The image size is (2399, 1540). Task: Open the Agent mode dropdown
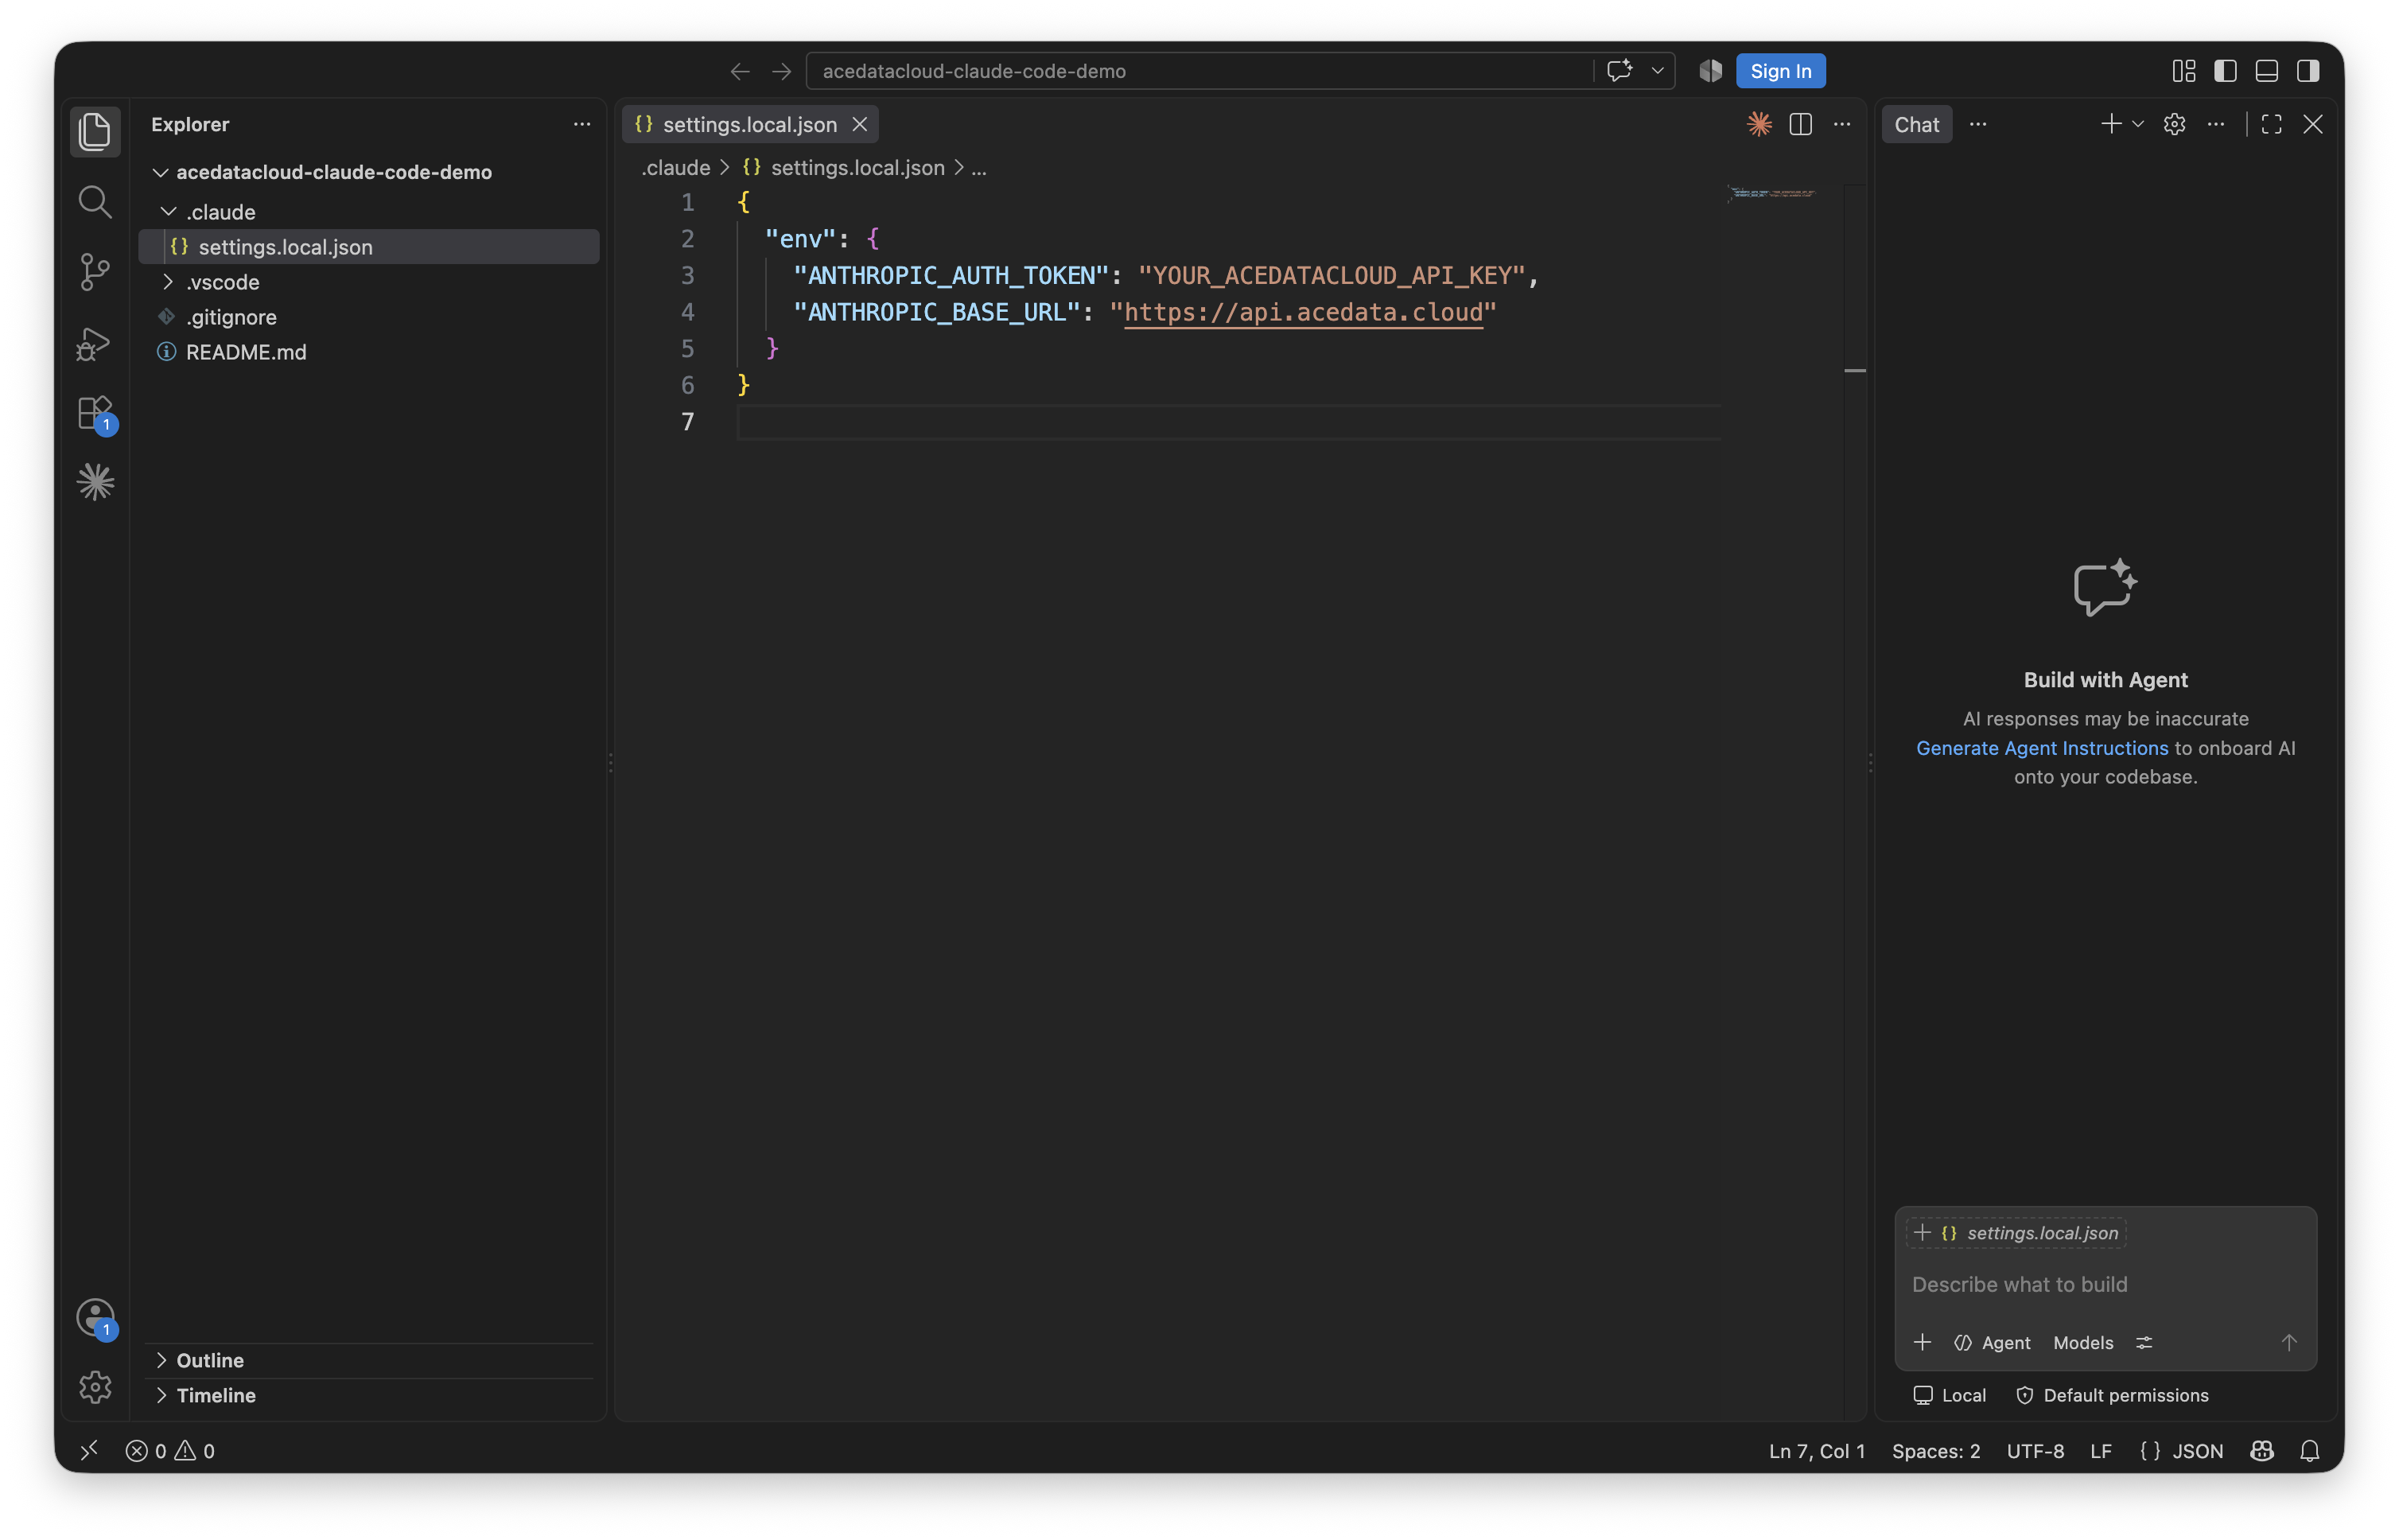click(1992, 1342)
